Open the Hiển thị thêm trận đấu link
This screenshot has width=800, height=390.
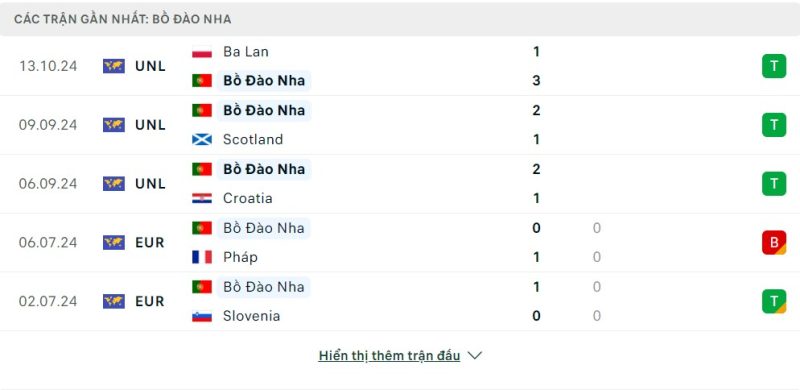tap(389, 356)
